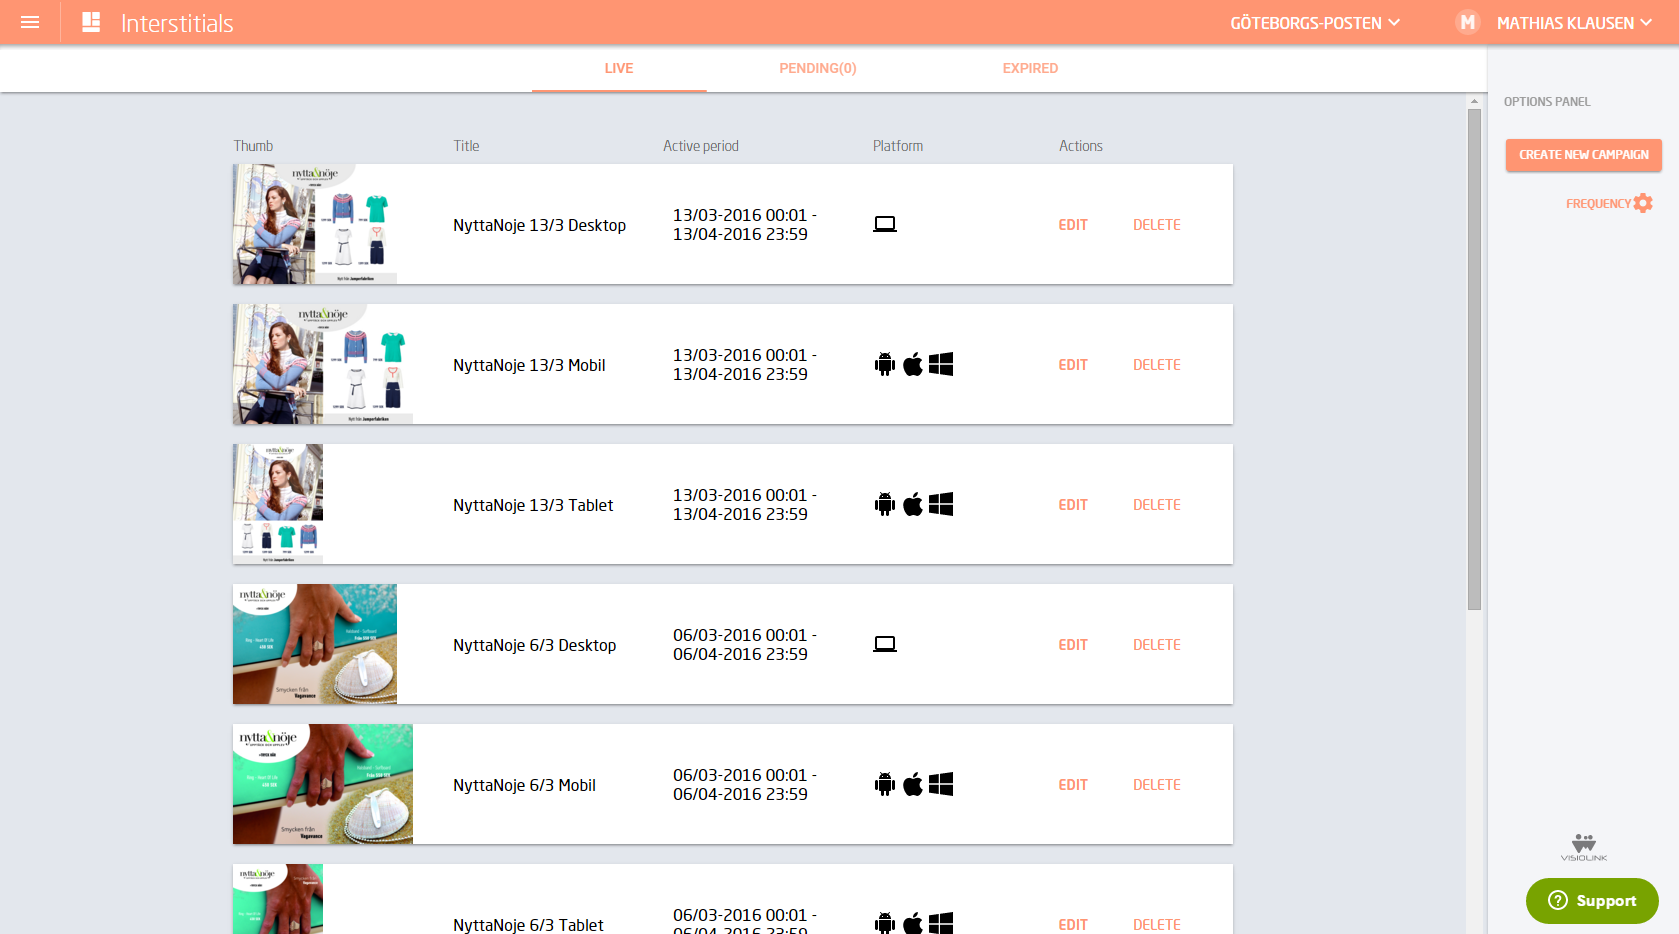
Task: Select title 'NyttaNoje 6/3 Mobil'
Action: point(524,785)
